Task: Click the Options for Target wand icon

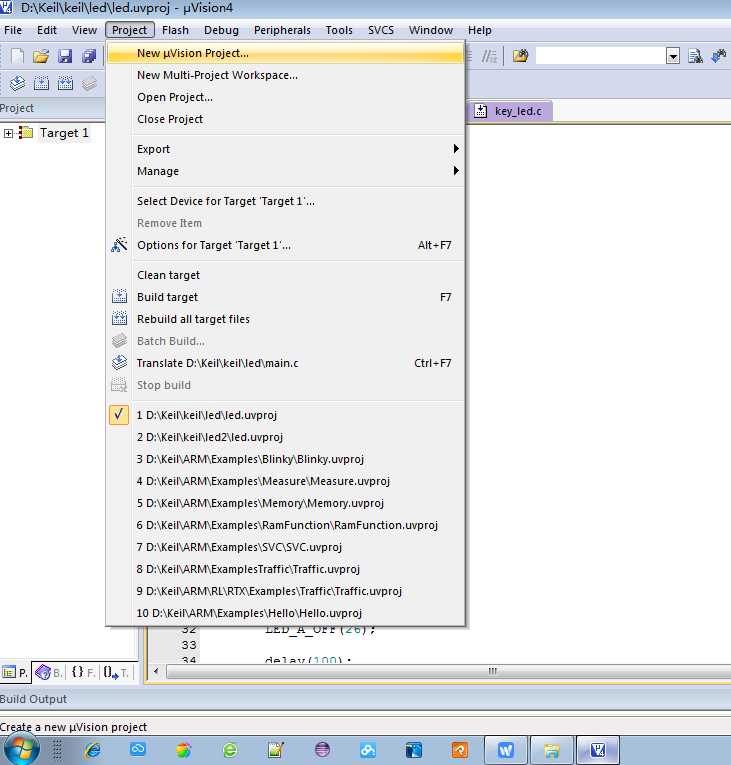Action: point(119,245)
